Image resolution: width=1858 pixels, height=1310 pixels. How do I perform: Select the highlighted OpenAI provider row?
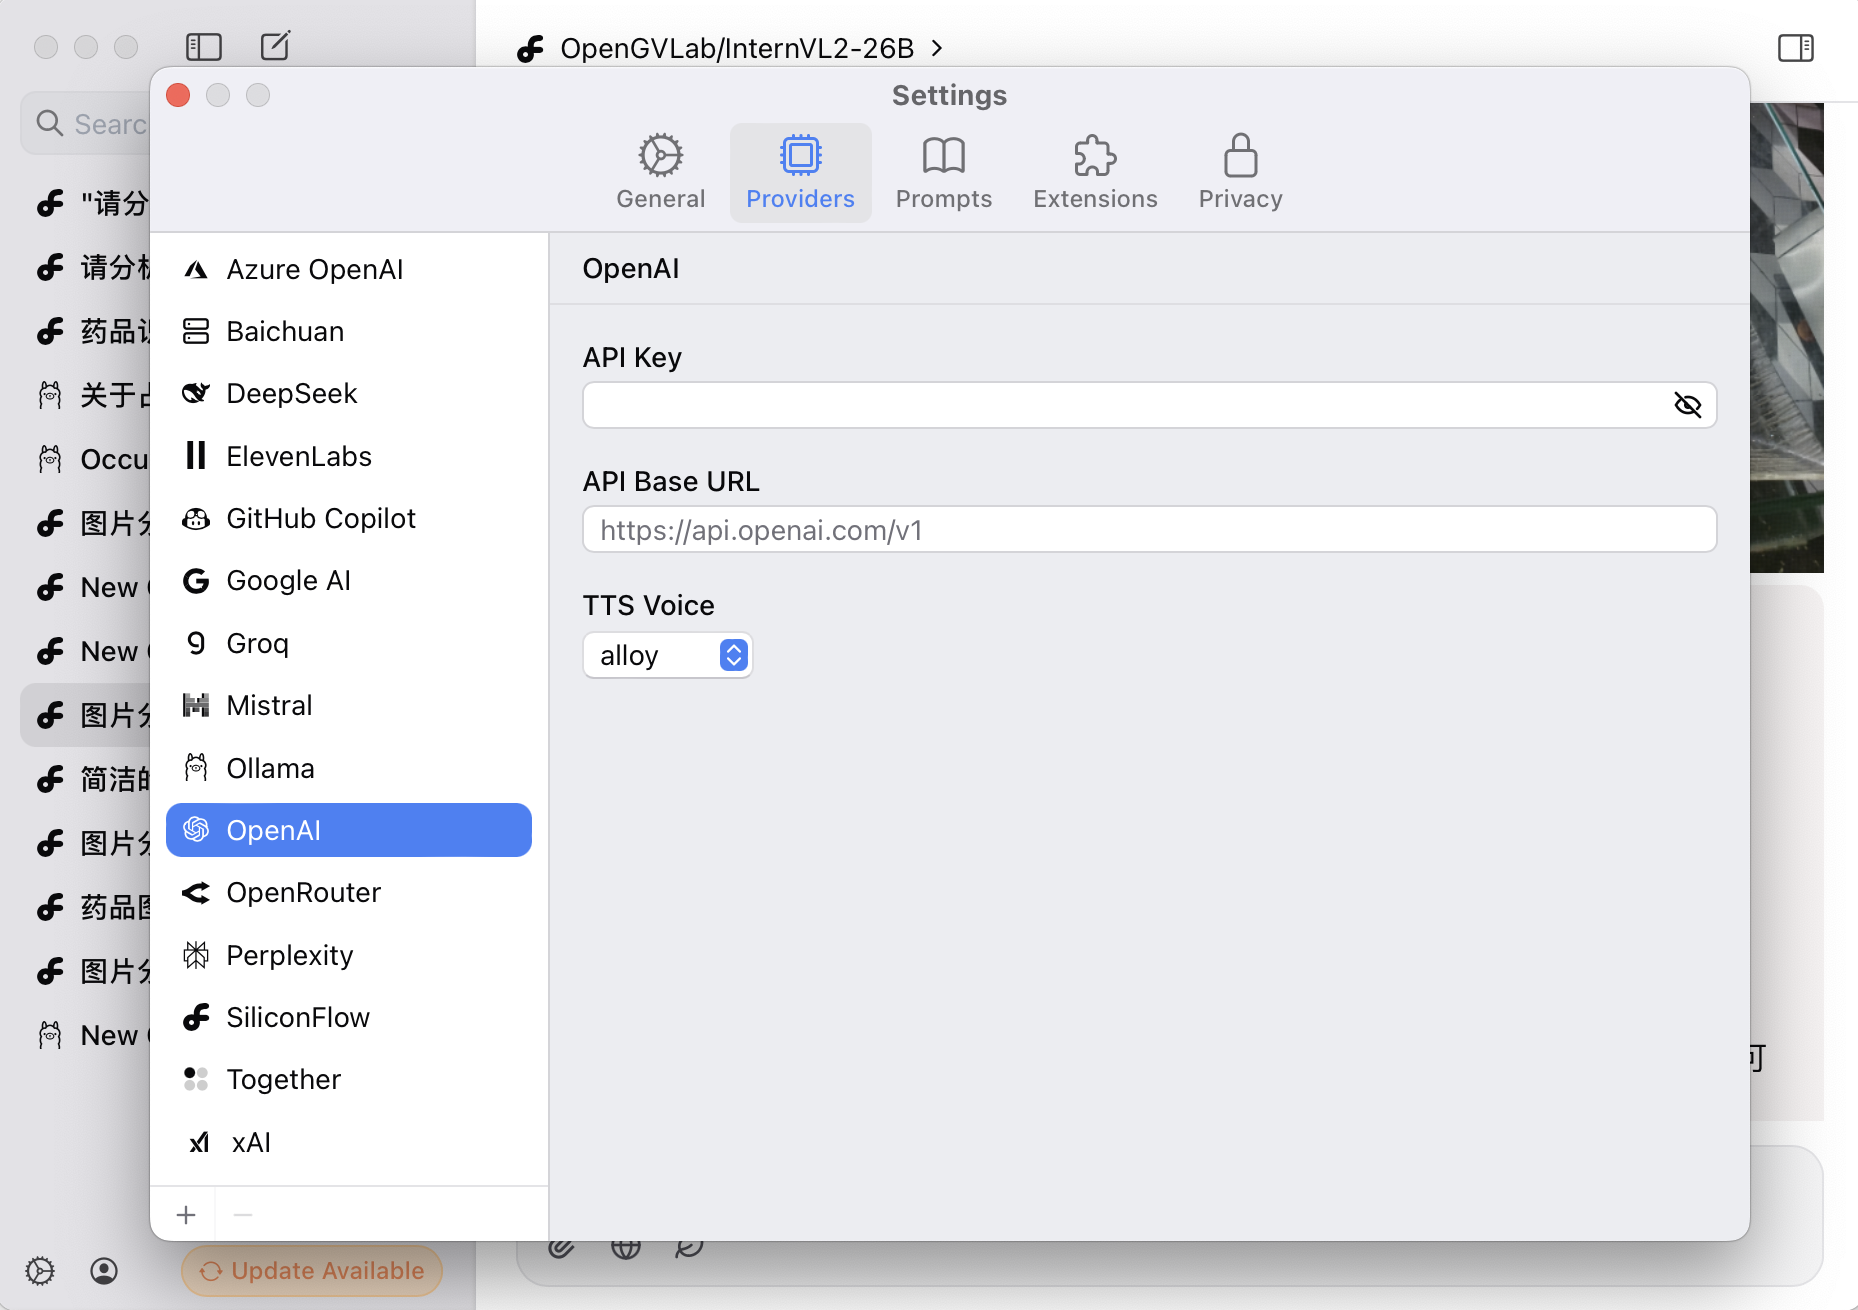[348, 830]
